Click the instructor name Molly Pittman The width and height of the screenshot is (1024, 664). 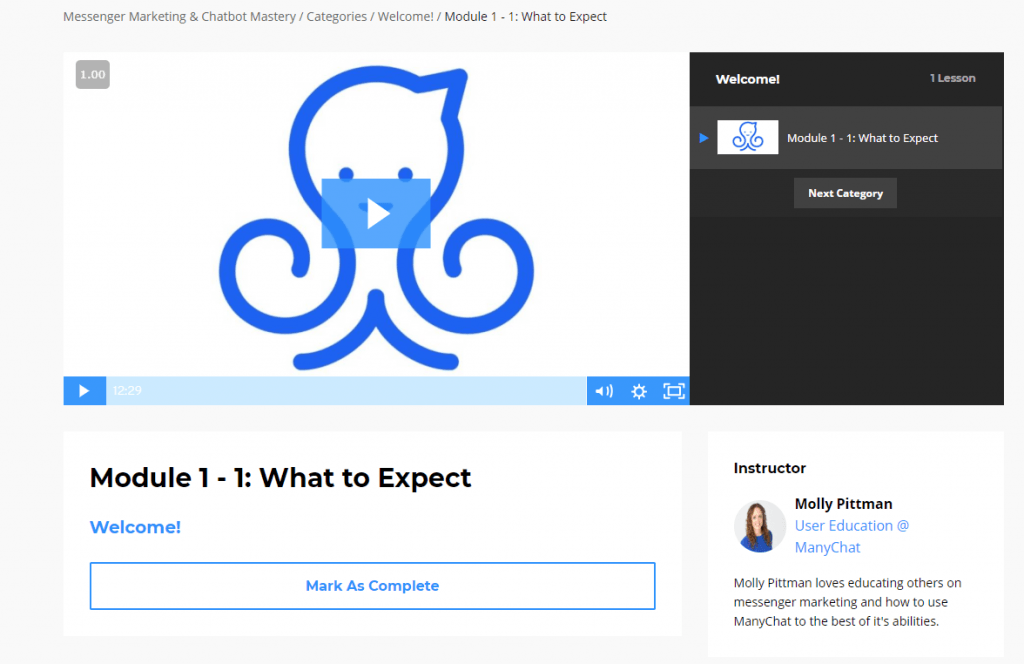[843, 503]
